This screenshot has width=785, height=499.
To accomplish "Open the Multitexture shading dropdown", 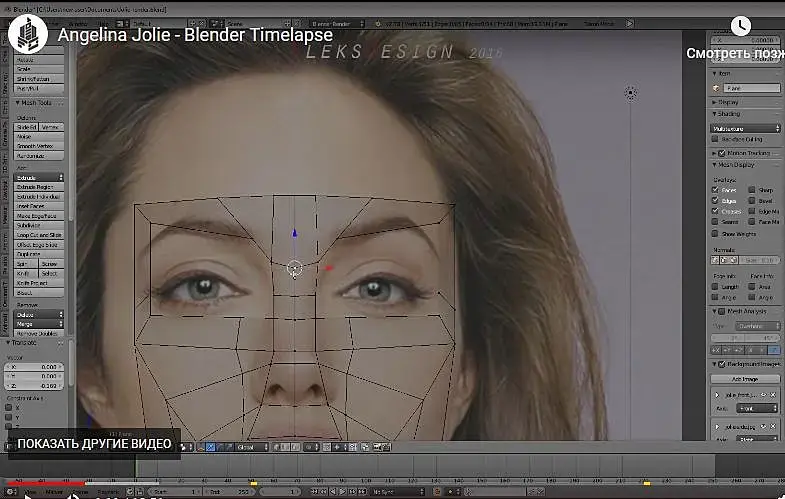I will pyautogui.click(x=745, y=129).
